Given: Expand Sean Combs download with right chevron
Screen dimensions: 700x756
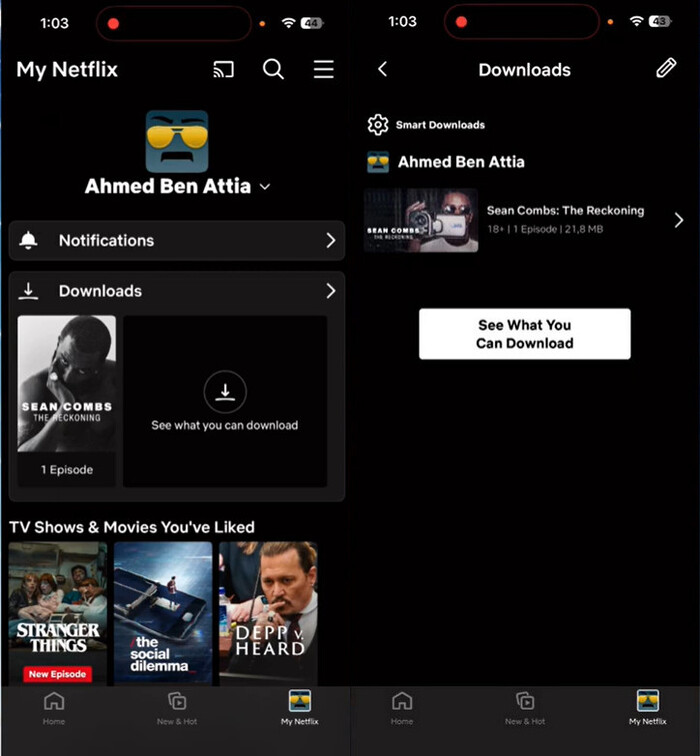Looking at the screenshot, I should (679, 220).
